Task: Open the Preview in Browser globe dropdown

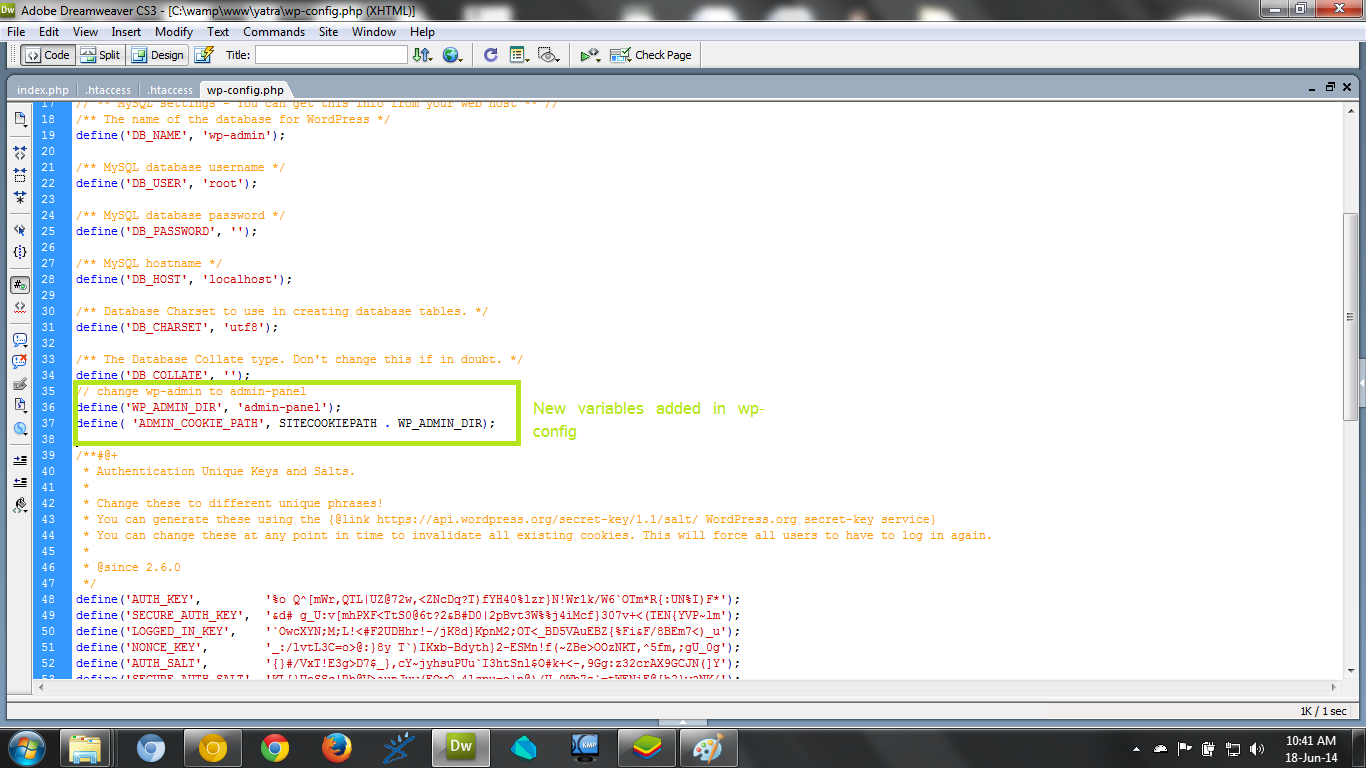Action: (x=452, y=55)
